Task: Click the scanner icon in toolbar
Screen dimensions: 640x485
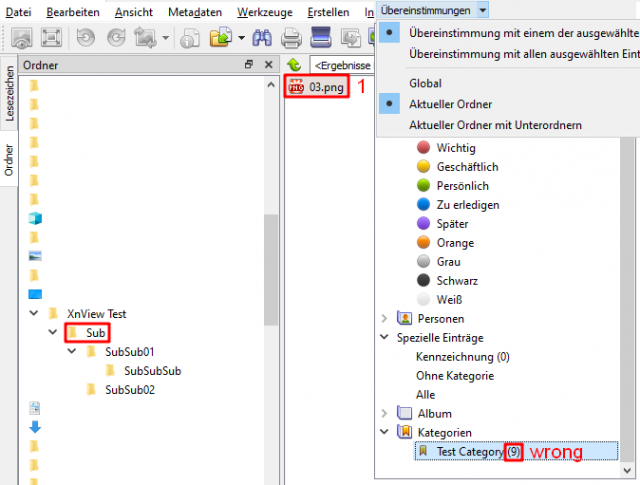Action: pyautogui.click(x=320, y=37)
